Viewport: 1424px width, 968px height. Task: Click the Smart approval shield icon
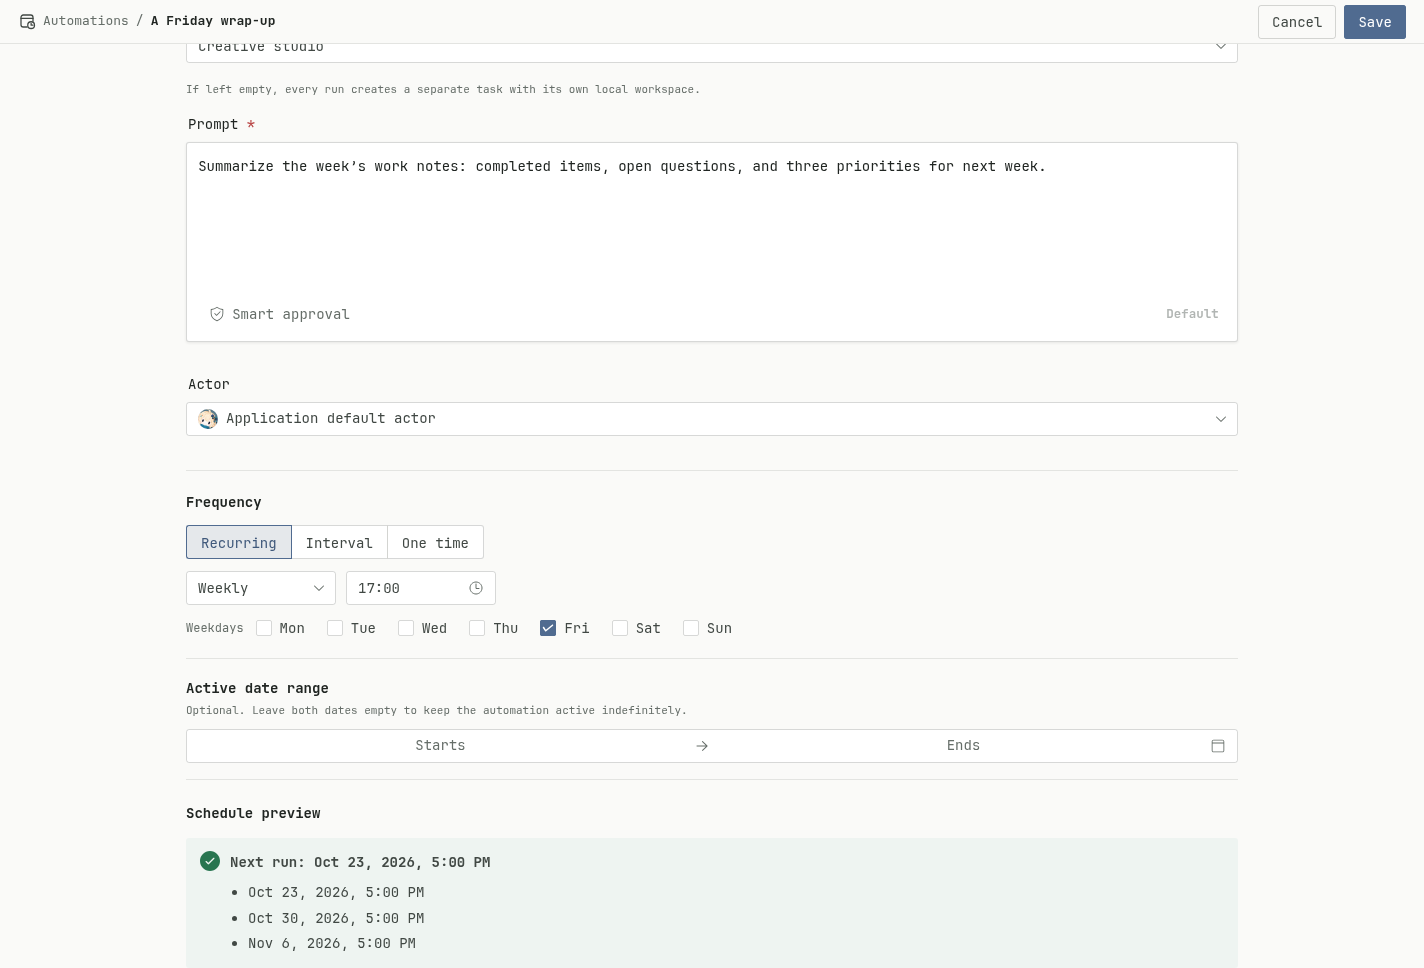click(217, 314)
